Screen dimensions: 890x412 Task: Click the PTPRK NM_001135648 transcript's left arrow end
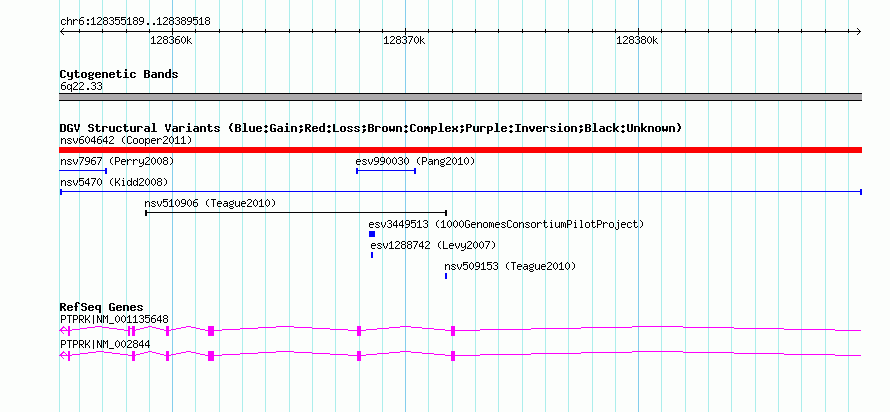[63, 330]
